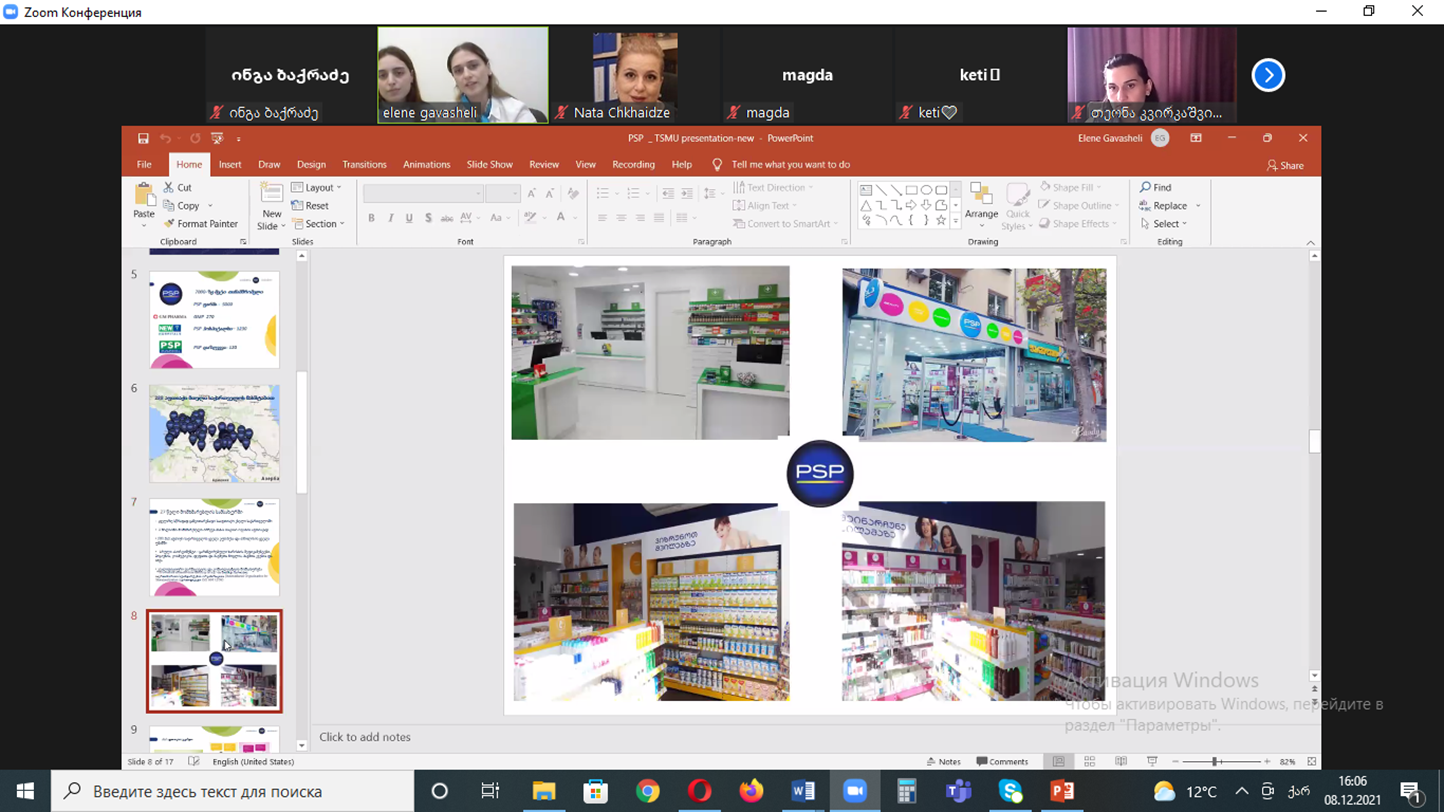Zoom in with the plus button
This screenshot has width=1444, height=812.
pyautogui.click(x=1267, y=762)
